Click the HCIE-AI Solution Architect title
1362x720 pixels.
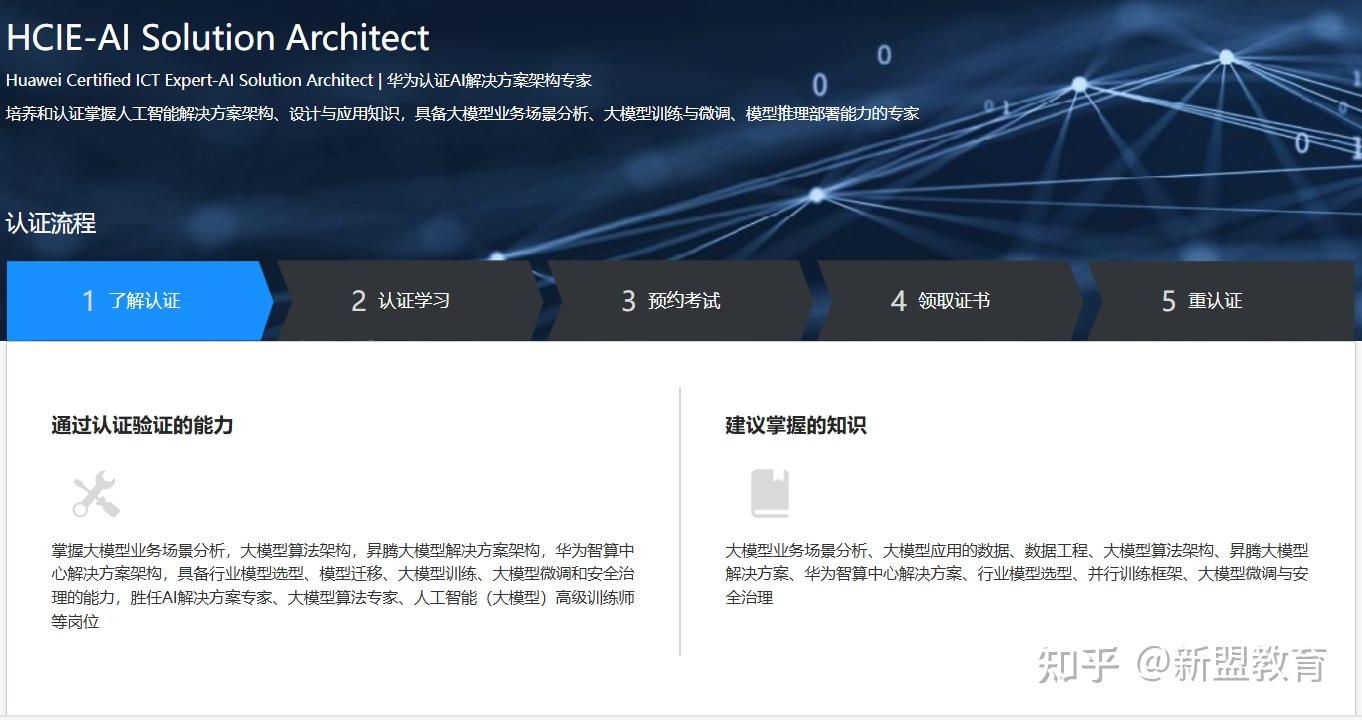coord(217,37)
